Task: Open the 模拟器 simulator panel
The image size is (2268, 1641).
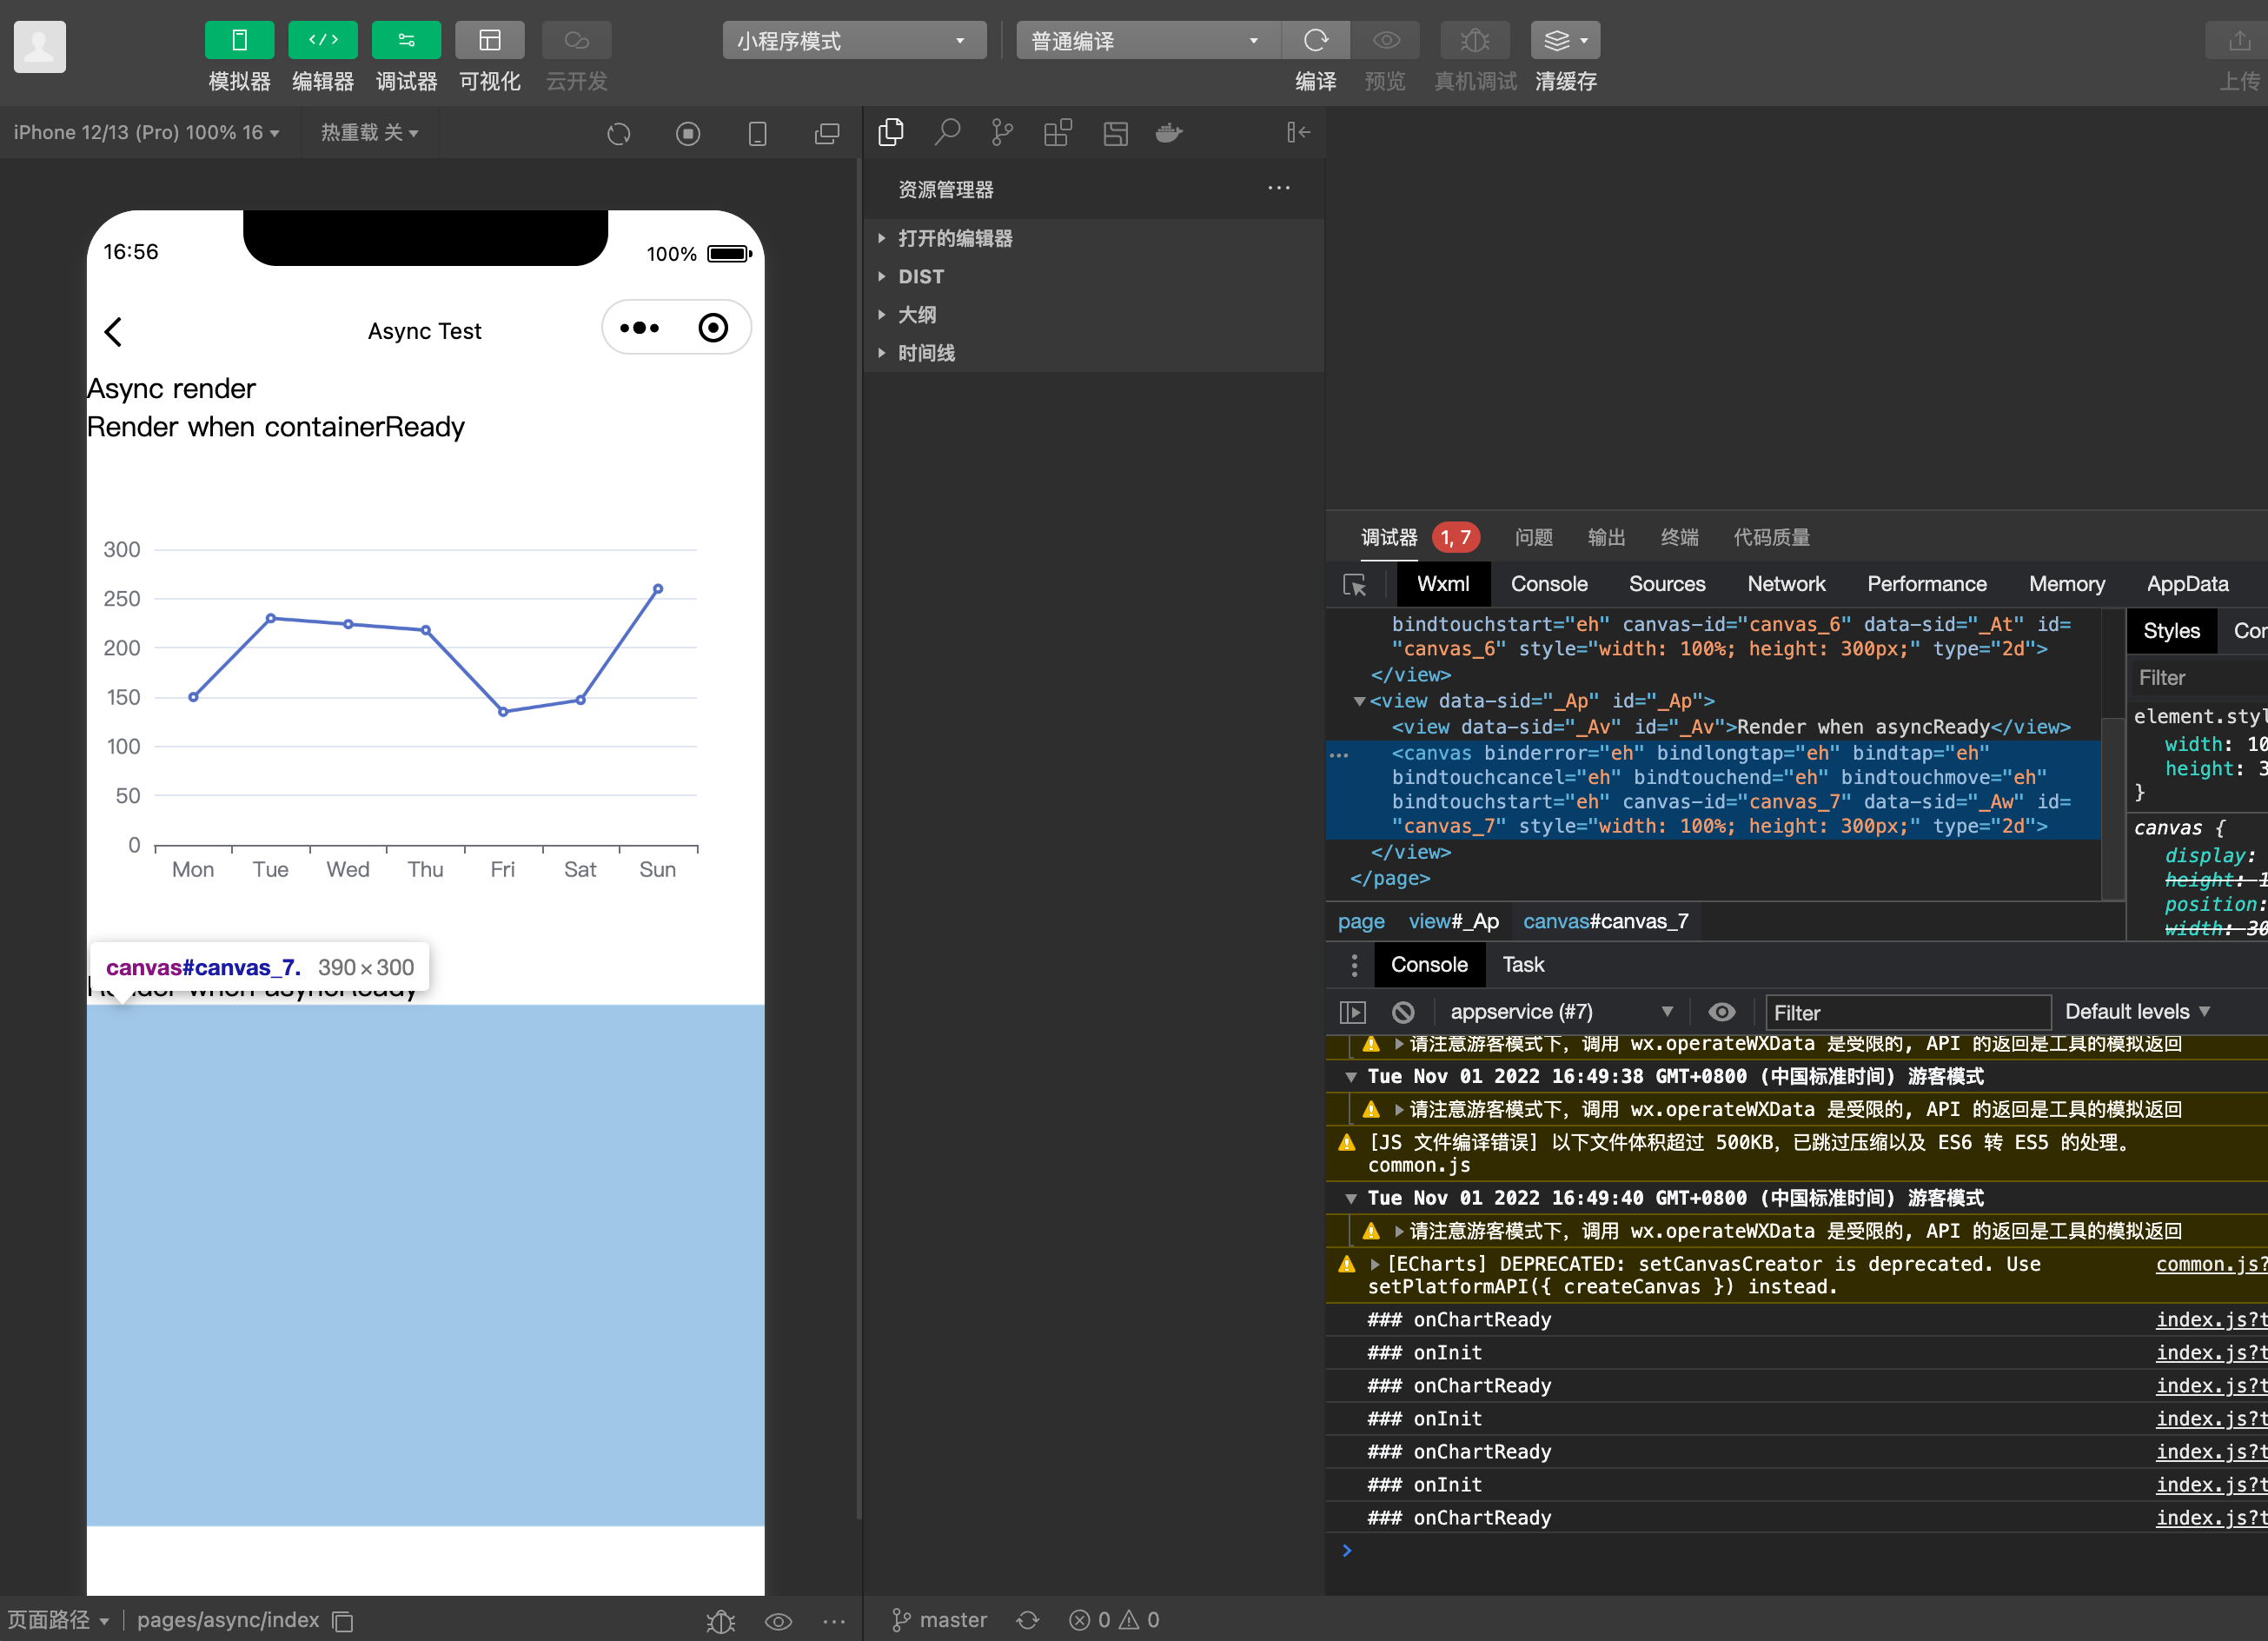Action: click(238, 40)
